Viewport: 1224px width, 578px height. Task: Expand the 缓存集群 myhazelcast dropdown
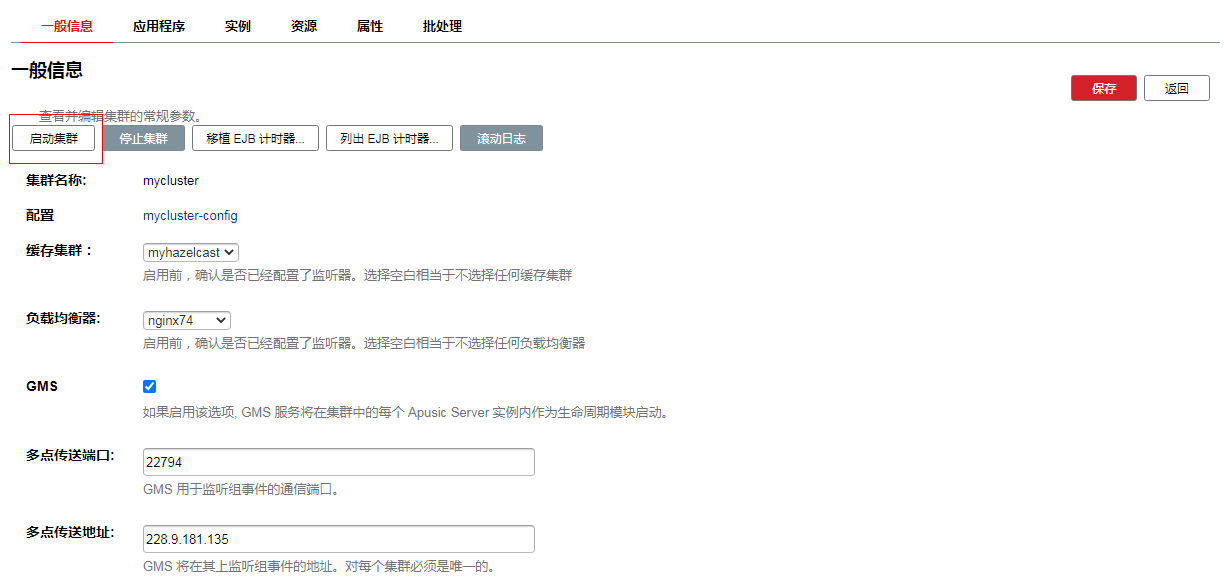coord(191,253)
